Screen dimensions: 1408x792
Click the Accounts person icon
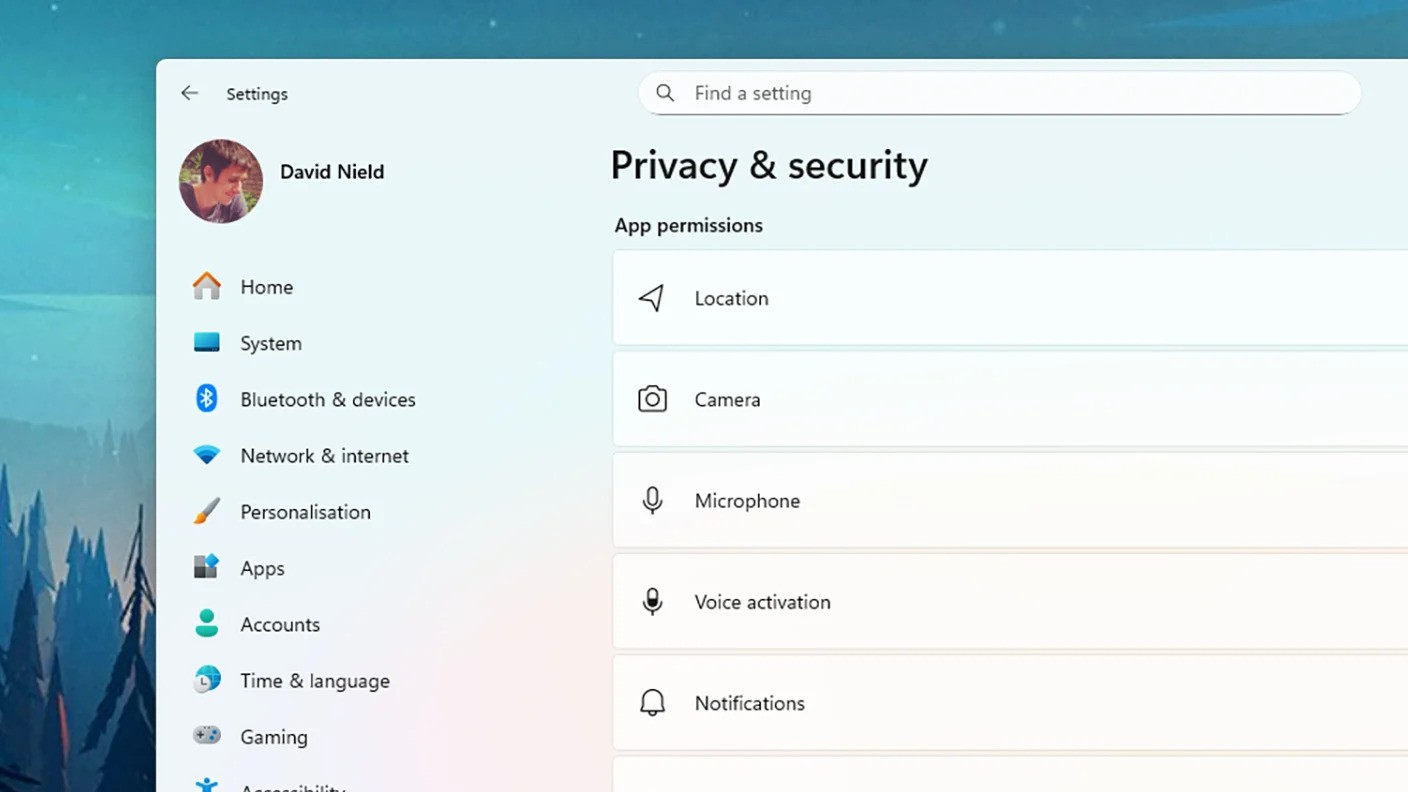[206, 624]
